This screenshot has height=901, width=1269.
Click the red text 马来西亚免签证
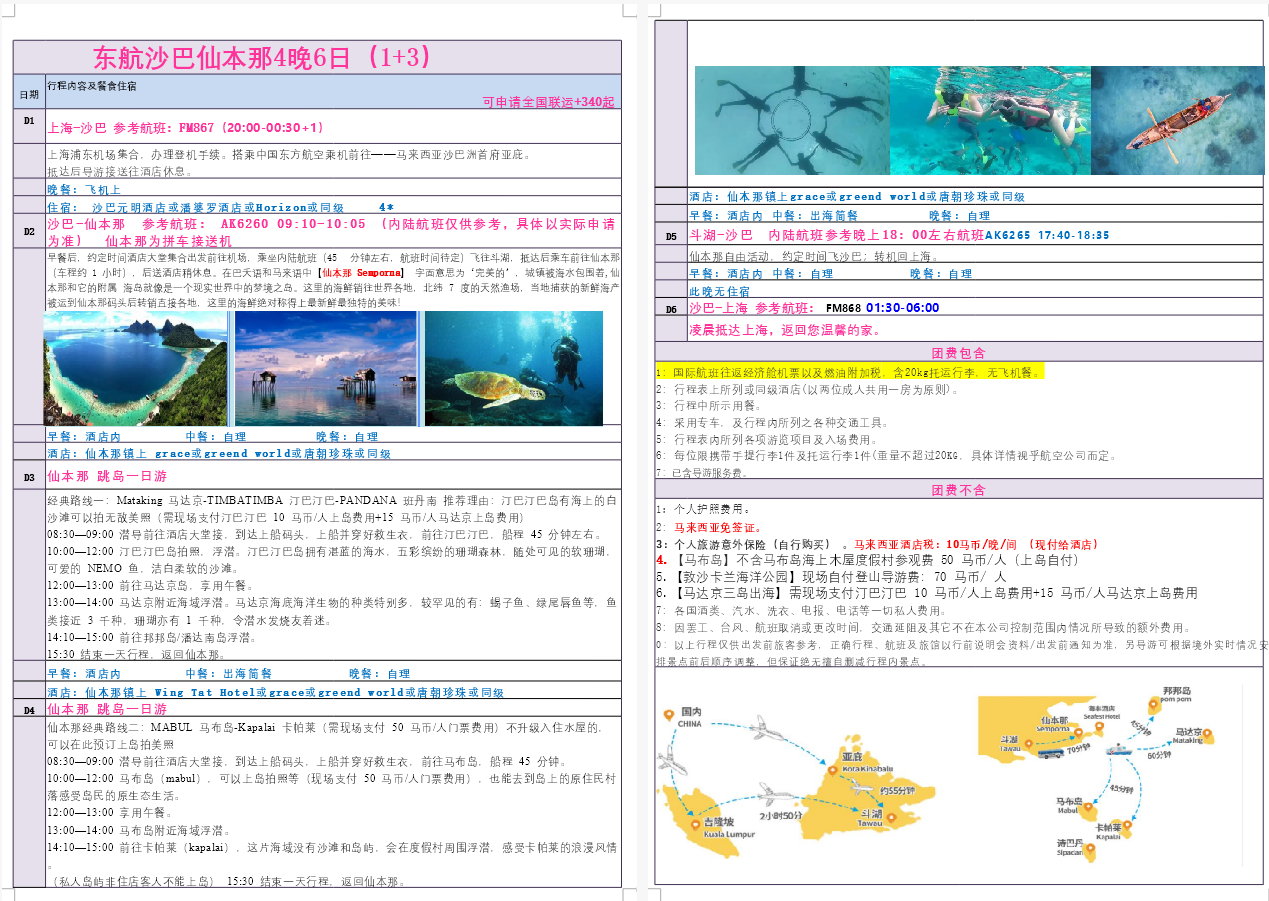(x=718, y=526)
